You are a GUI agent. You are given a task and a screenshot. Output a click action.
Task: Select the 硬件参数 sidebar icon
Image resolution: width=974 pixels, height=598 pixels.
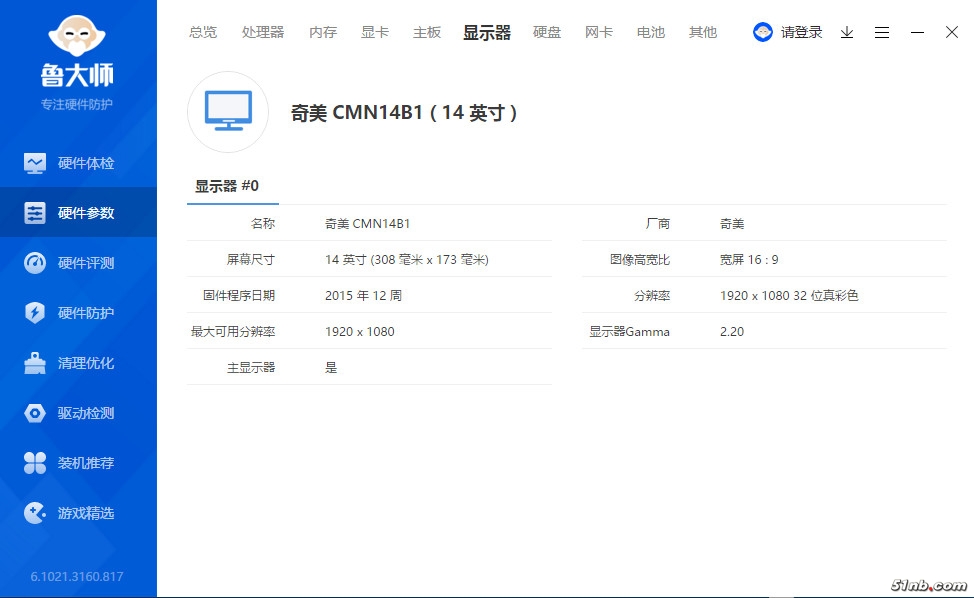[x=35, y=213]
